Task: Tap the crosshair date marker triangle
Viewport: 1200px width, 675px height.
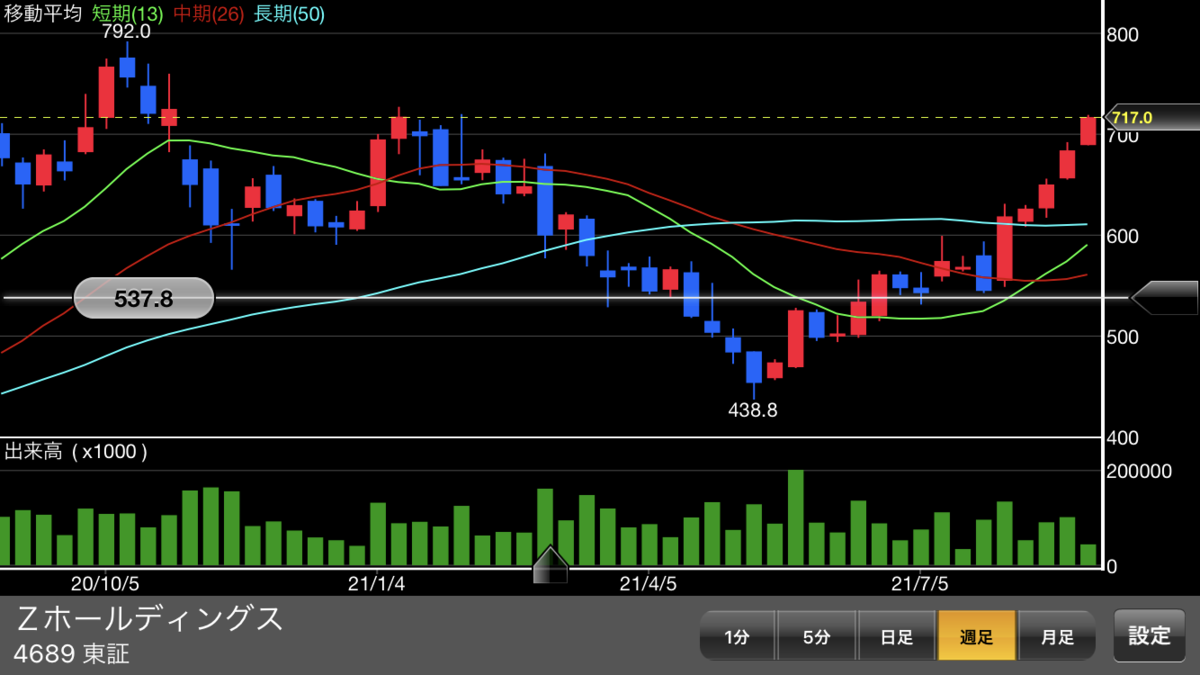Action: pyautogui.click(x=550, y=565)
